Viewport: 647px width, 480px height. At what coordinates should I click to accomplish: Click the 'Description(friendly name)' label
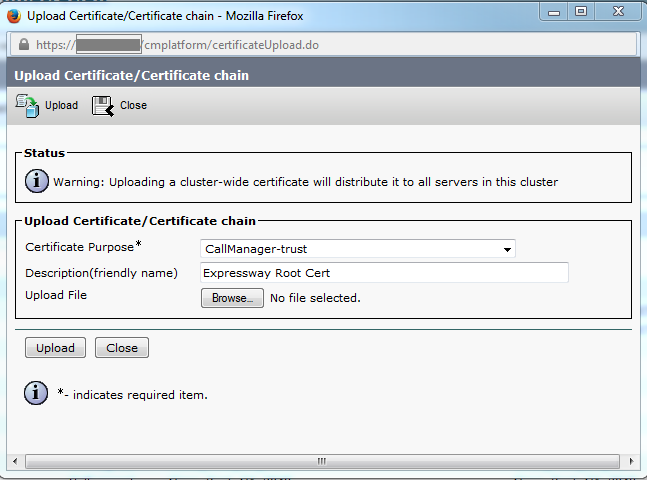click(x=102, y=273)
